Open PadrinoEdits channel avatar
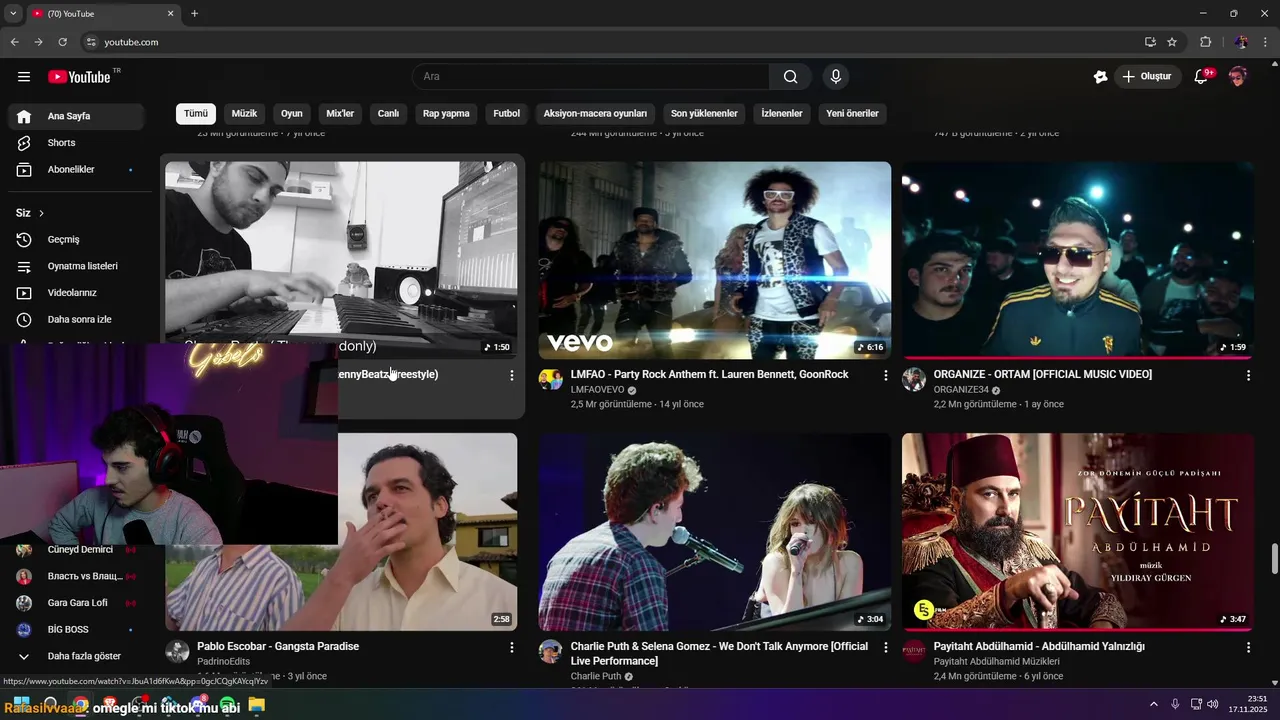Image resolution: width=1280 pixels, height=720 pixels. [x=177, y=651]
